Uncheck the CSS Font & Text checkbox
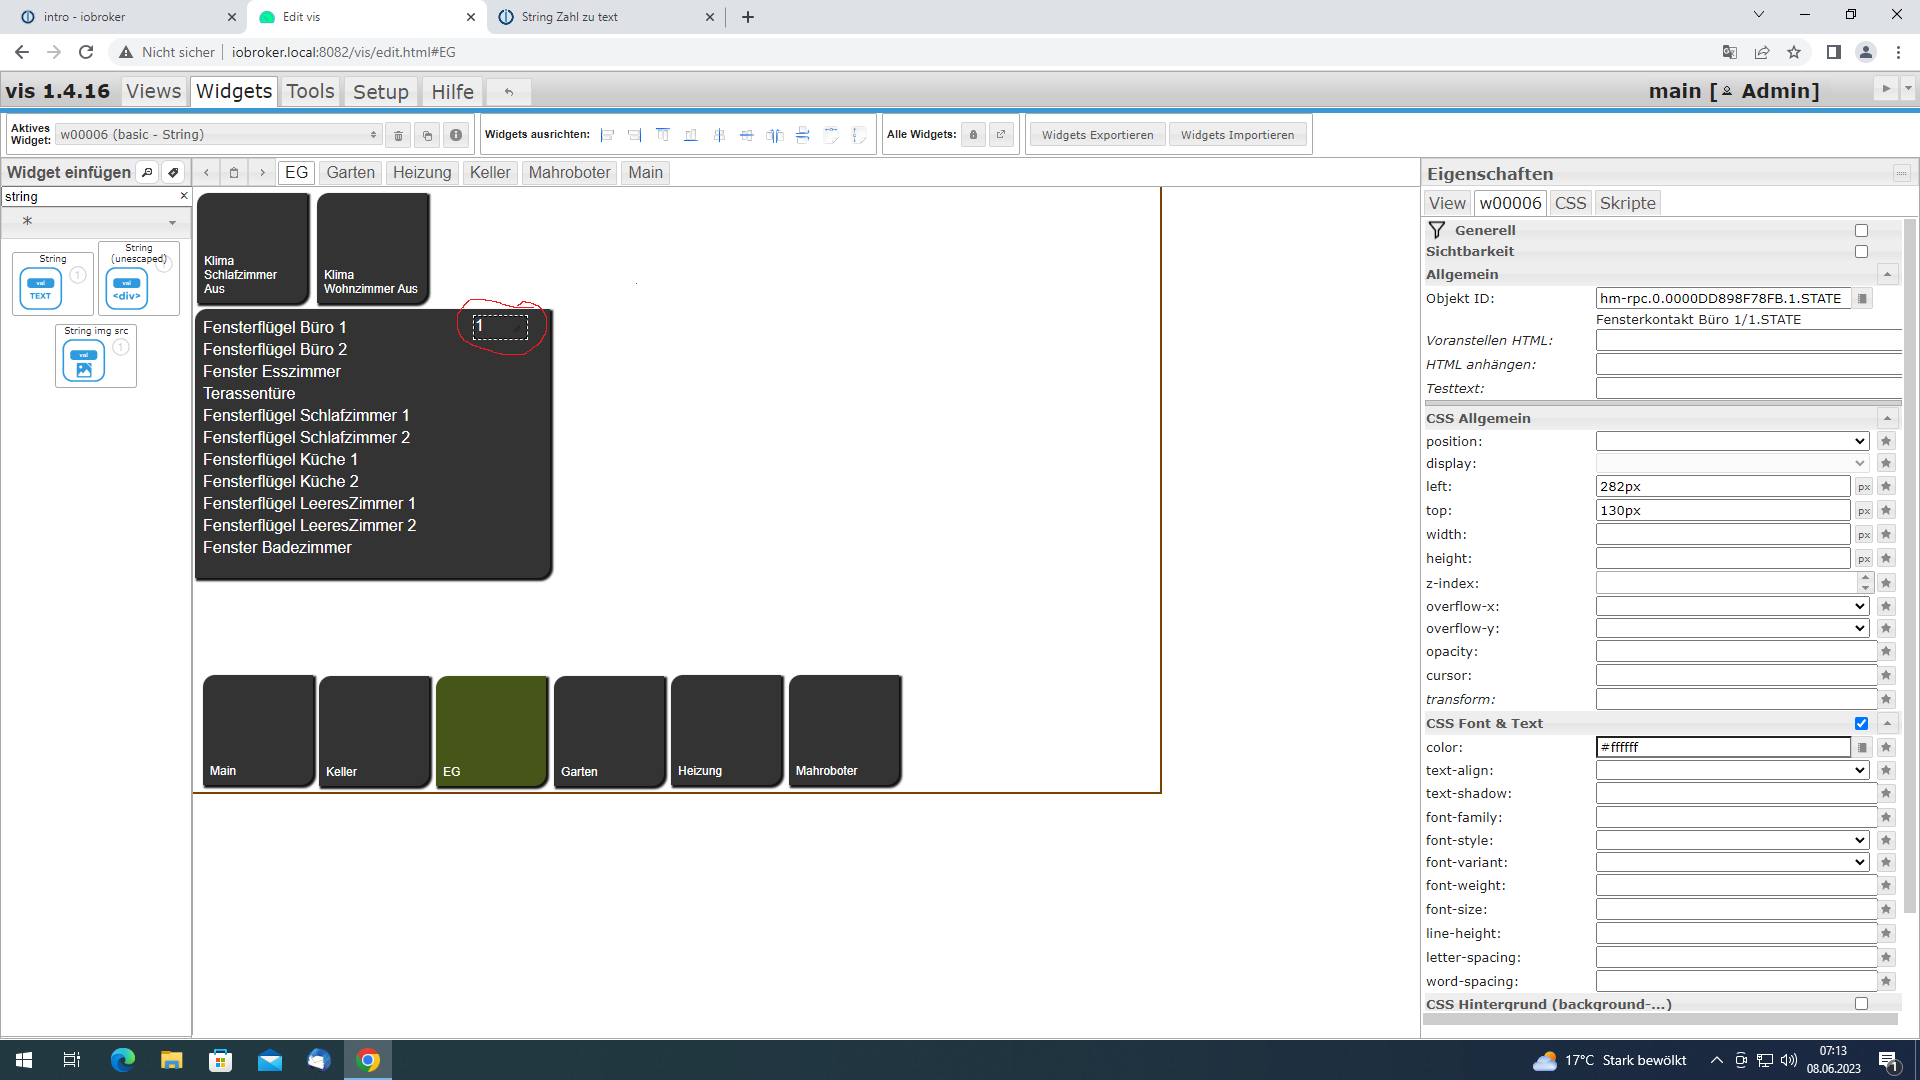 click(x=1861, y=723)
